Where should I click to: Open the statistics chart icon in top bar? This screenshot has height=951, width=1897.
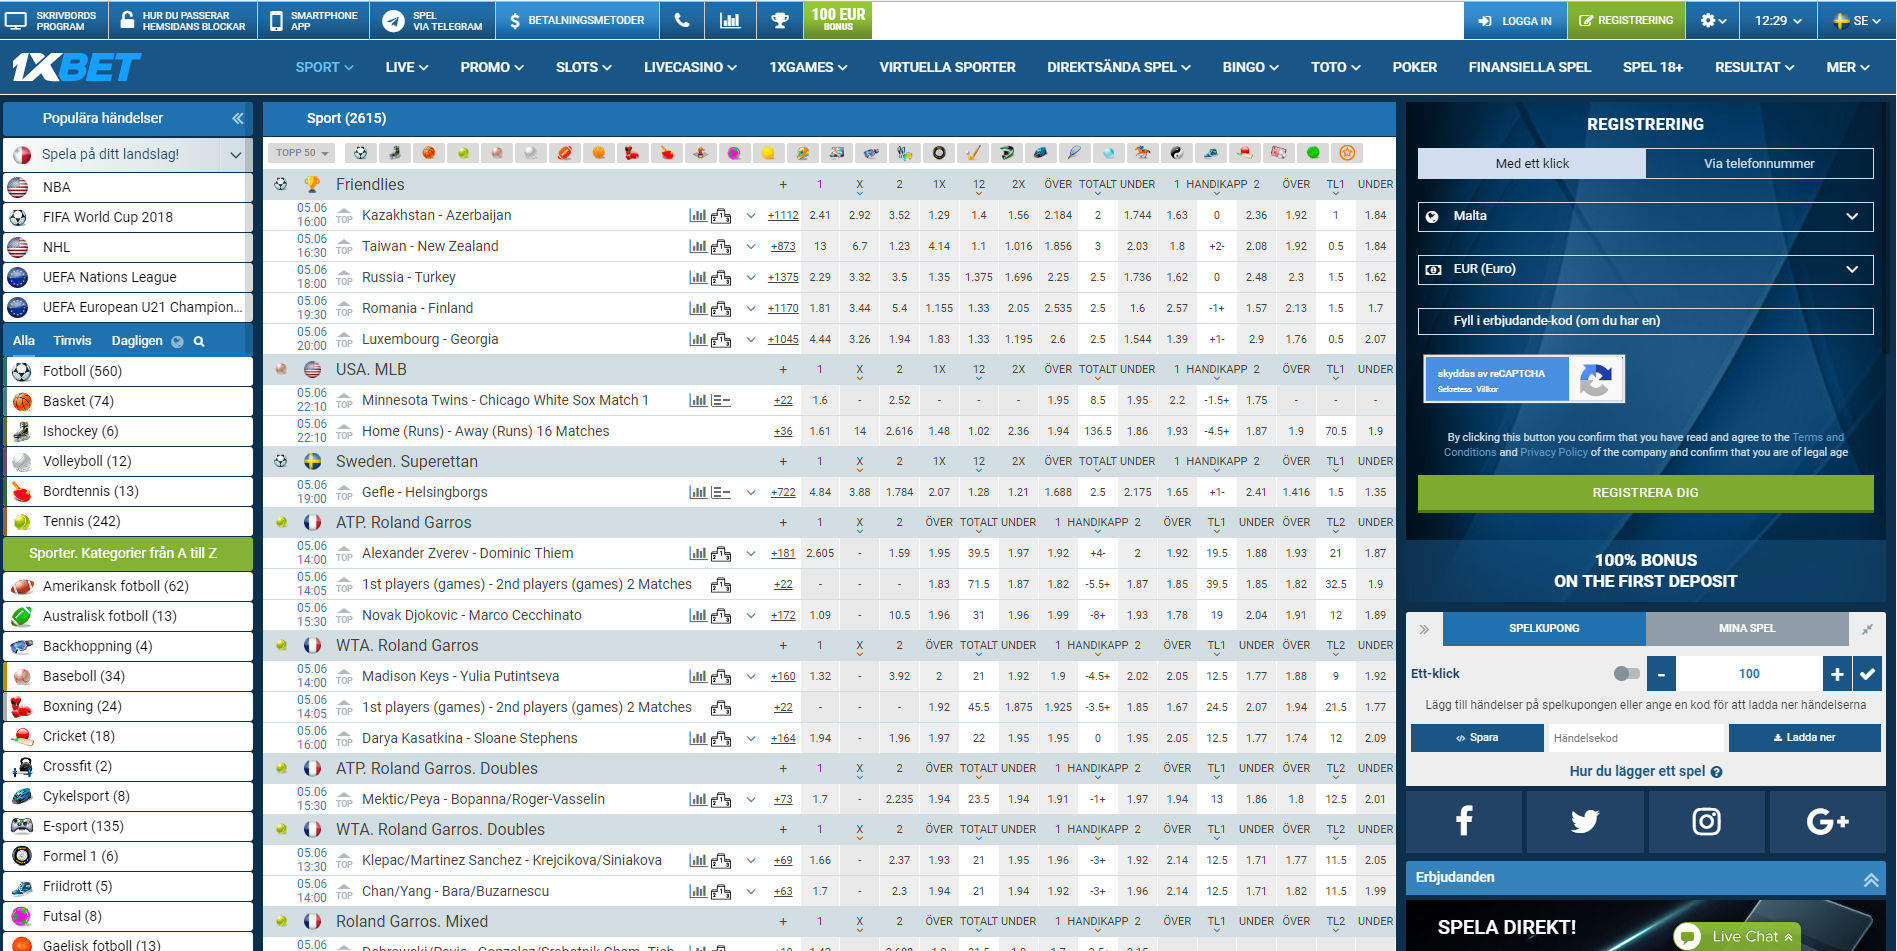point(730,20)
